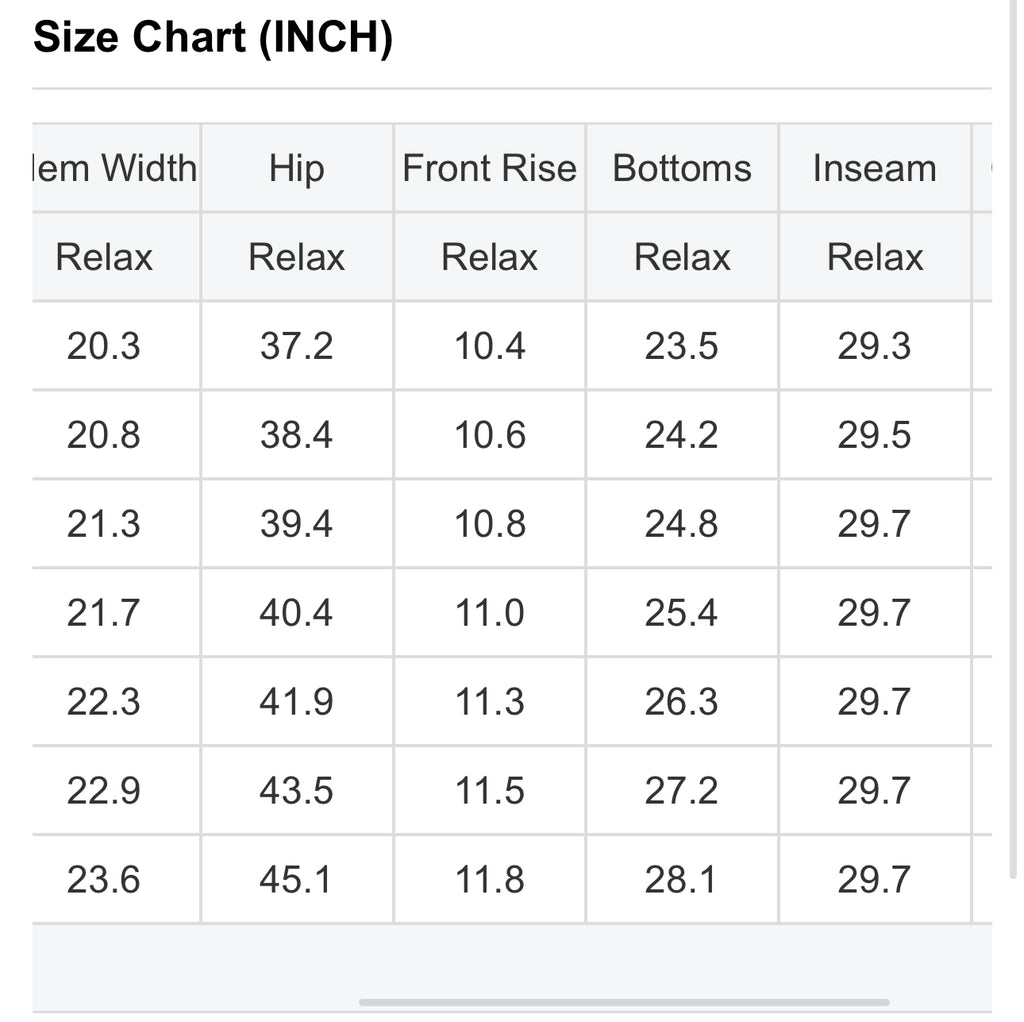Select hem width value 21.3

click(x=103, y=524)
